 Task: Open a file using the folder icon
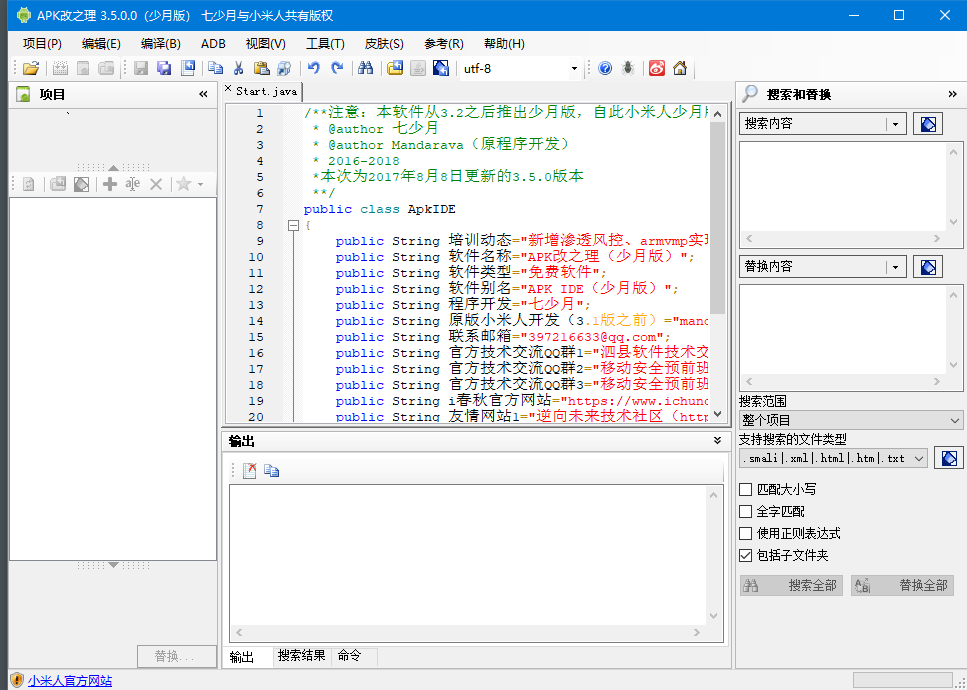30,68
